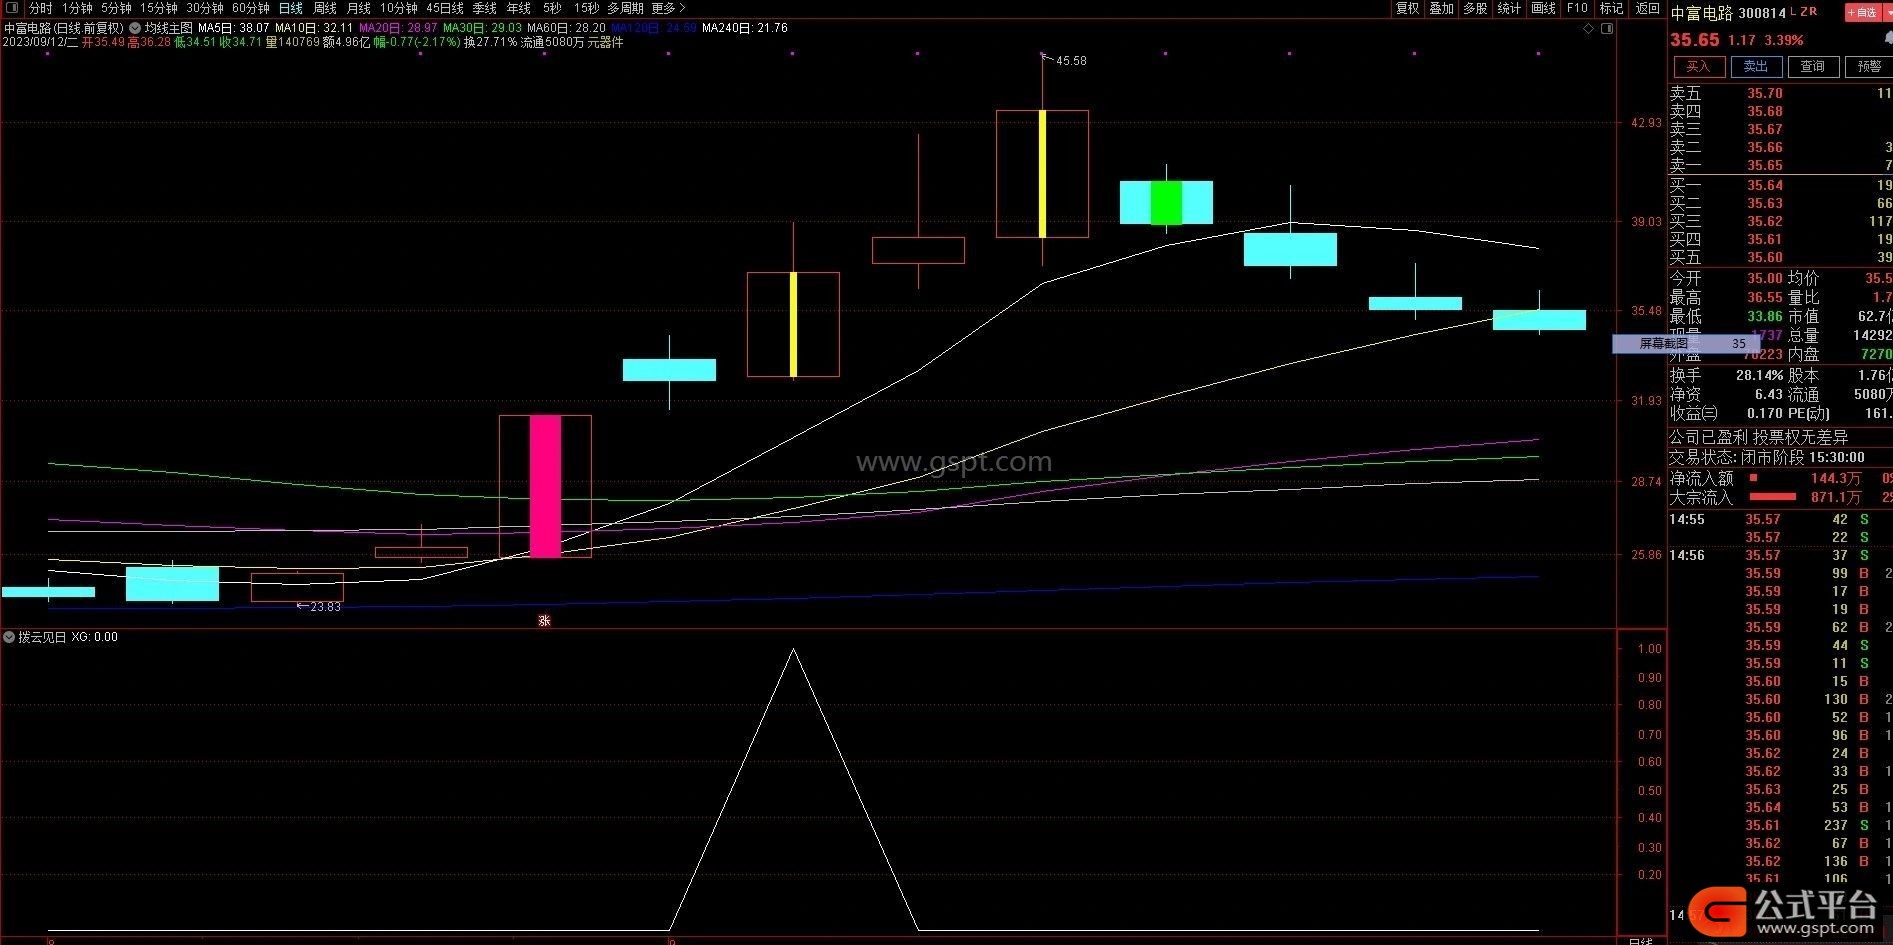This screenshot has width=1893, height=945.
Task: Click the 14:55 tick trade row
Action: [1780, 519]
